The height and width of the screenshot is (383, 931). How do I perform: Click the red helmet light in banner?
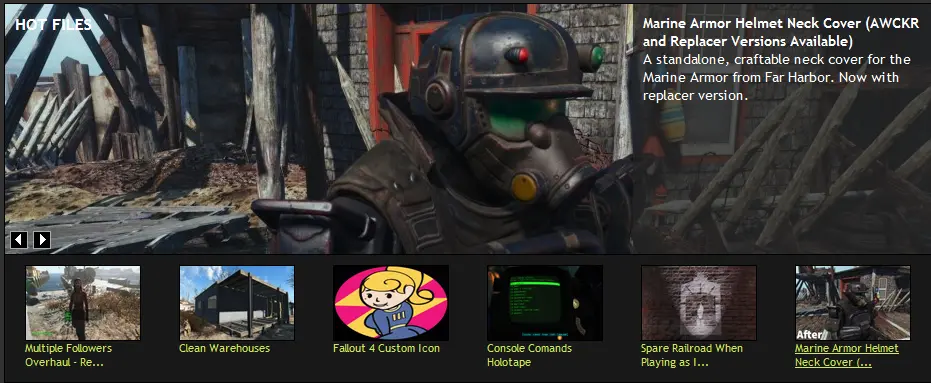pos(518,55)
